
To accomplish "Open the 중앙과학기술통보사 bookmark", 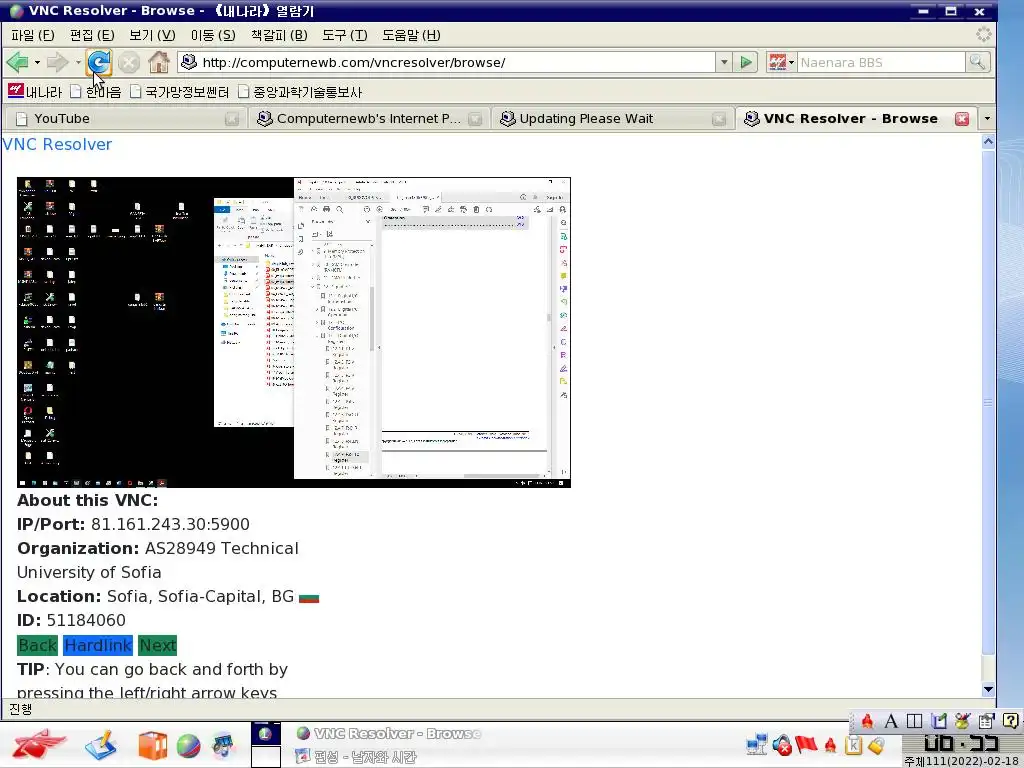I will (300, 91).
